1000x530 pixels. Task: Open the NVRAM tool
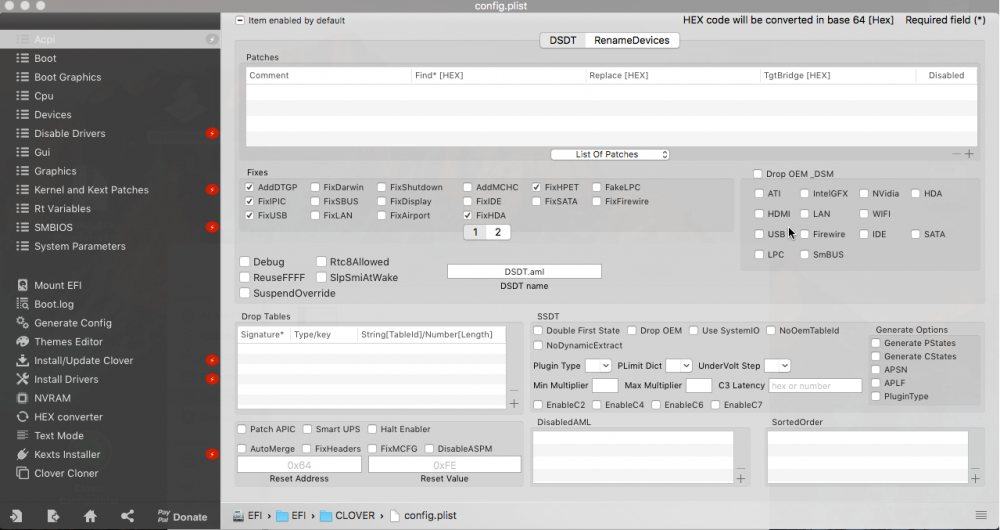tap(43, 398)
